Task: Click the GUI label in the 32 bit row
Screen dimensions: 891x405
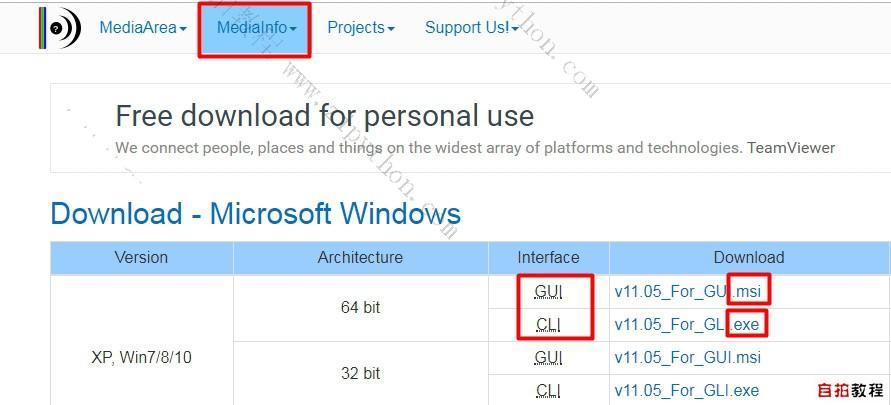Action: coord(548,357)
